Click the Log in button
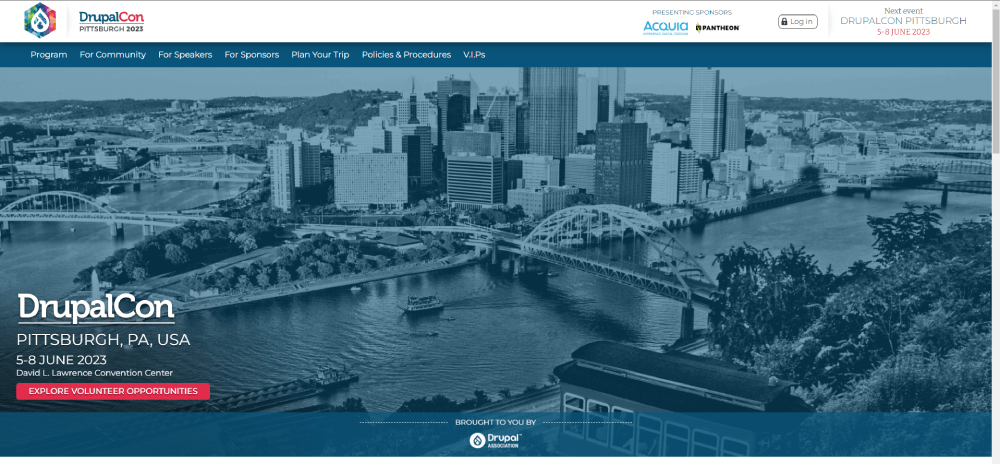This screenshot has height=464, width=1000. click(797, 22)
